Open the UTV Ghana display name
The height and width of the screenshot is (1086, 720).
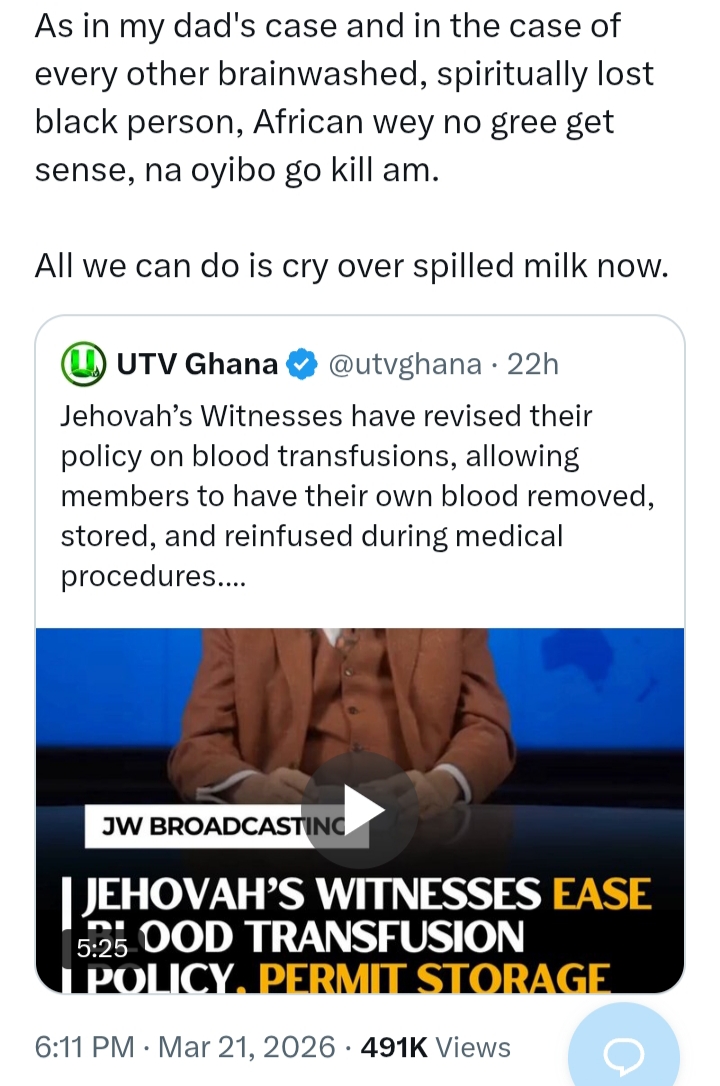click(x=197, y=365)
